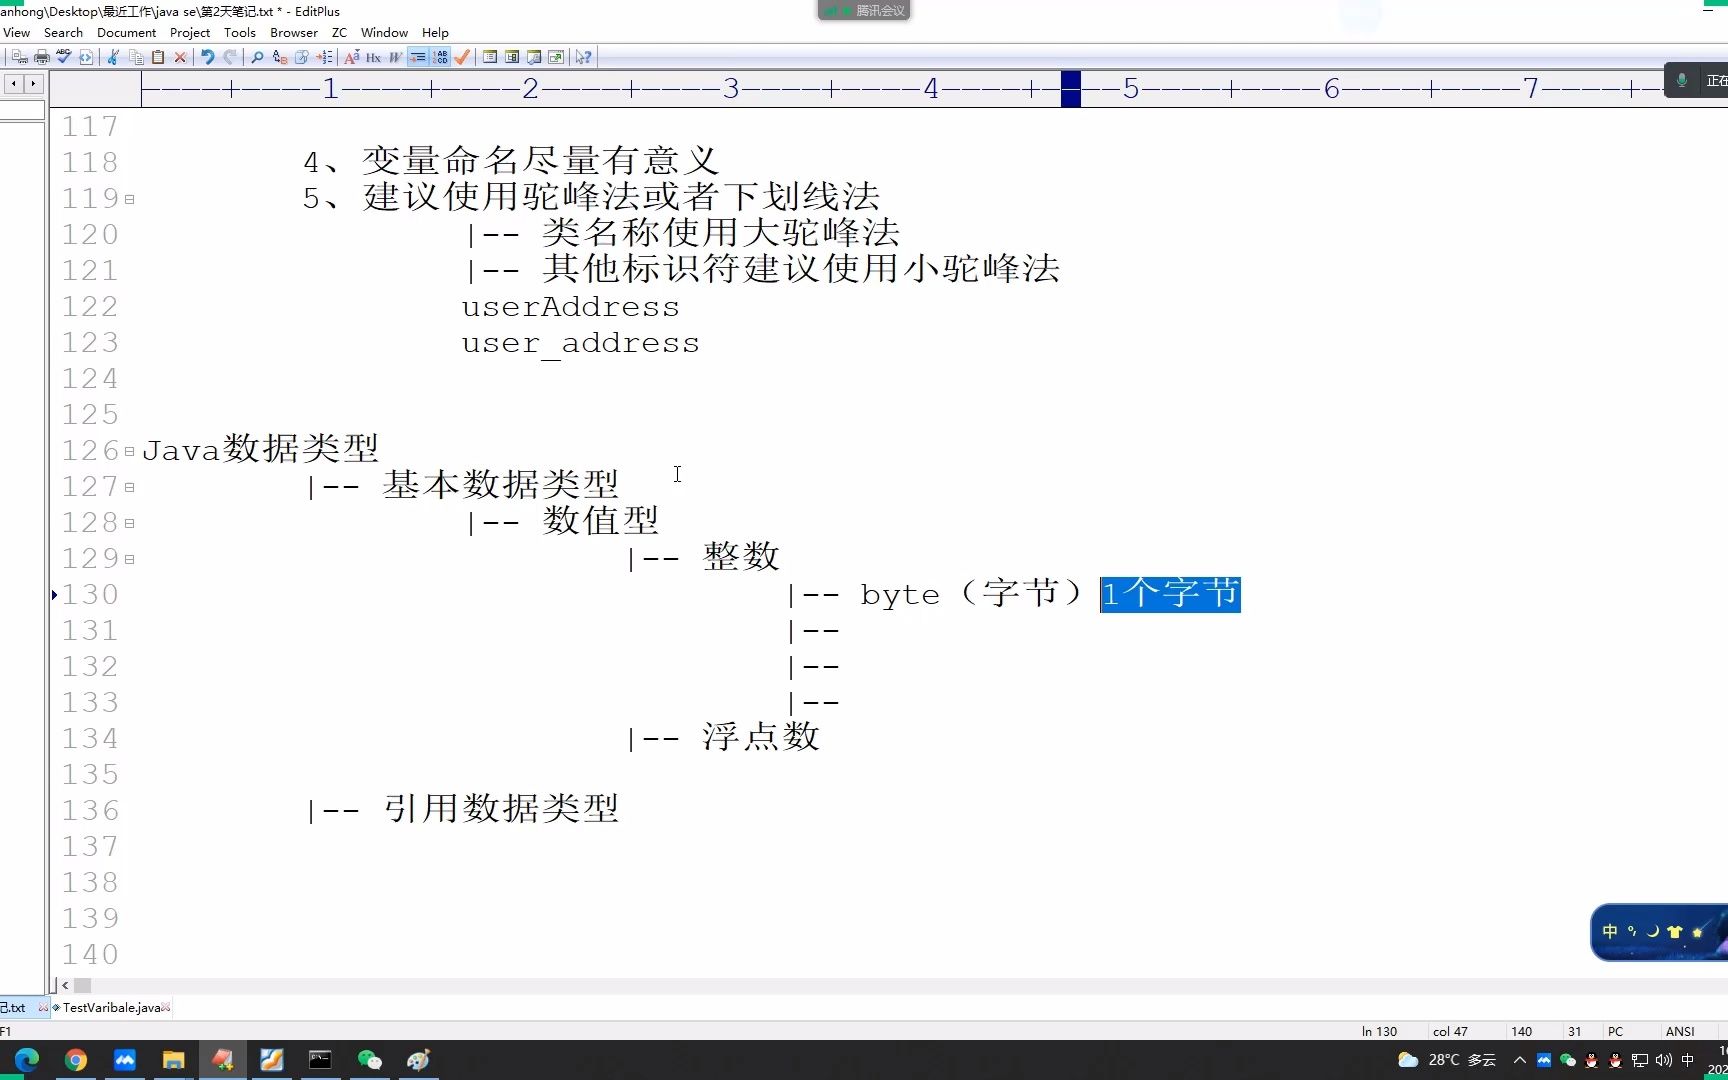The height and width of the screenshot is (1080, 1728).
Task: Open the Tools menu
Action: (x=240, y=32)
